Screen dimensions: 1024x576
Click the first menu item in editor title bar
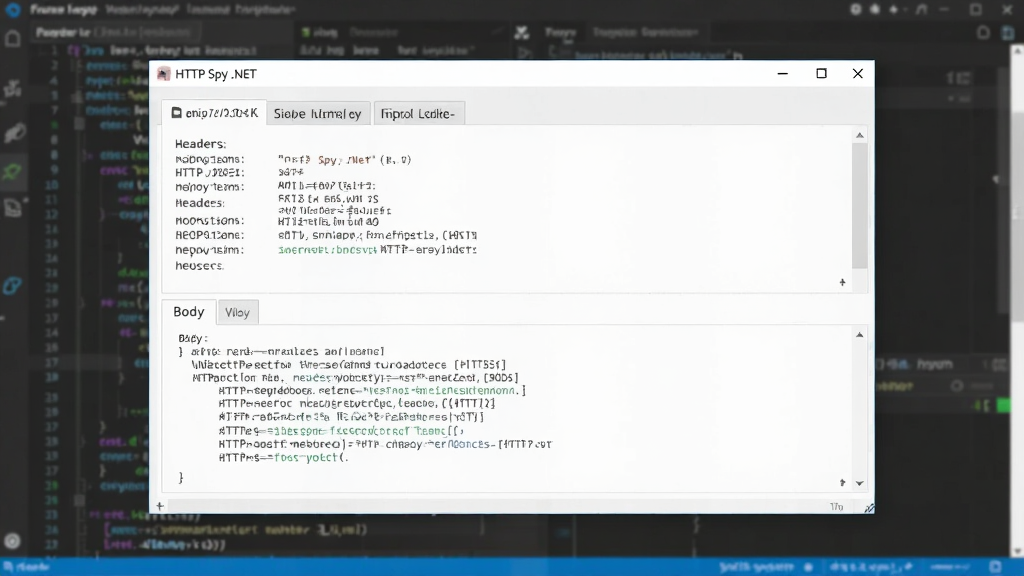click(x=63, y=10)
